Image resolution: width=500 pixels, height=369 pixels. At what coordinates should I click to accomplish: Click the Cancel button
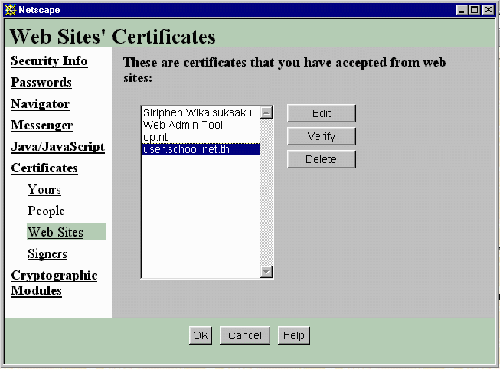pos(245,335)
